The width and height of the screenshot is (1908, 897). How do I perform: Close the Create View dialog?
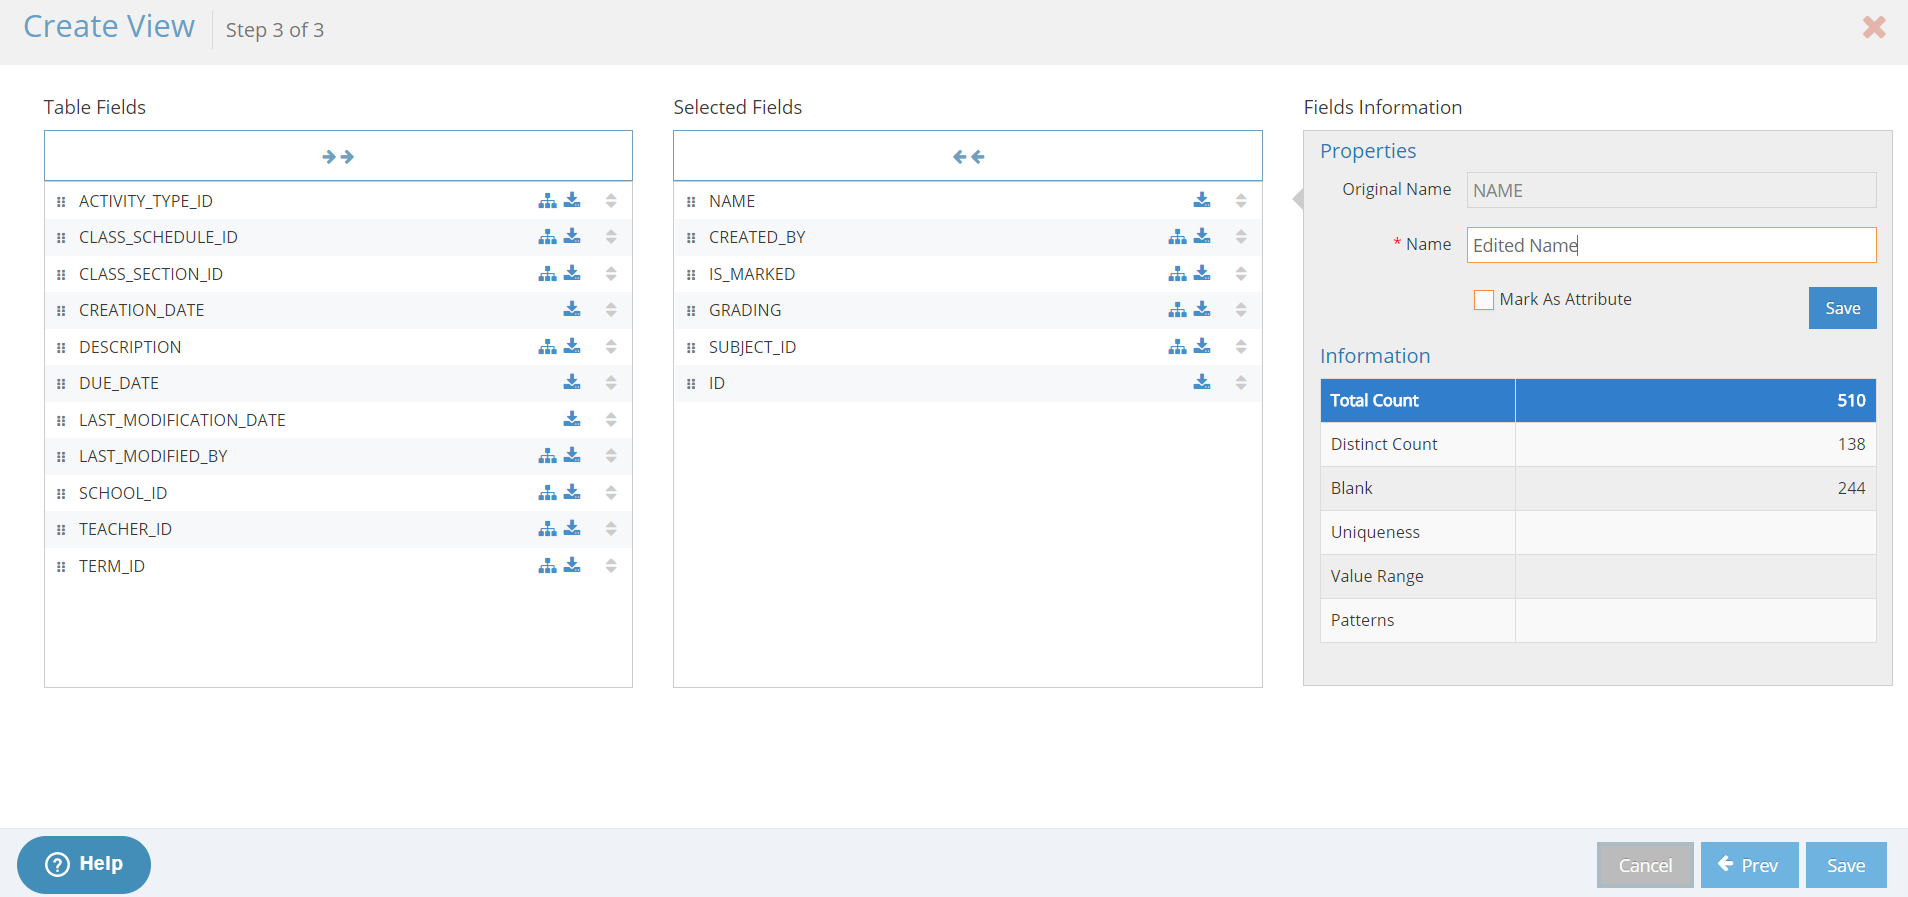[x=1874, y=27]
